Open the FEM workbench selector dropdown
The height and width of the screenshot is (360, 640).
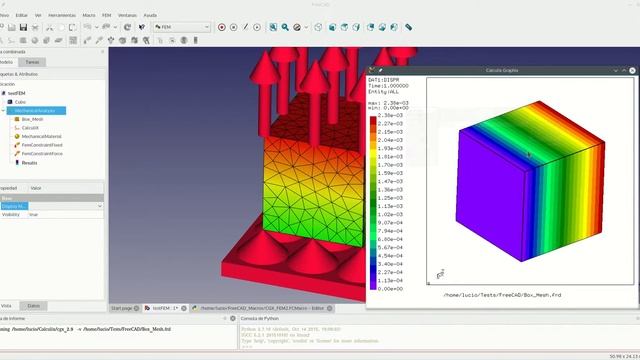coord(182,27)
